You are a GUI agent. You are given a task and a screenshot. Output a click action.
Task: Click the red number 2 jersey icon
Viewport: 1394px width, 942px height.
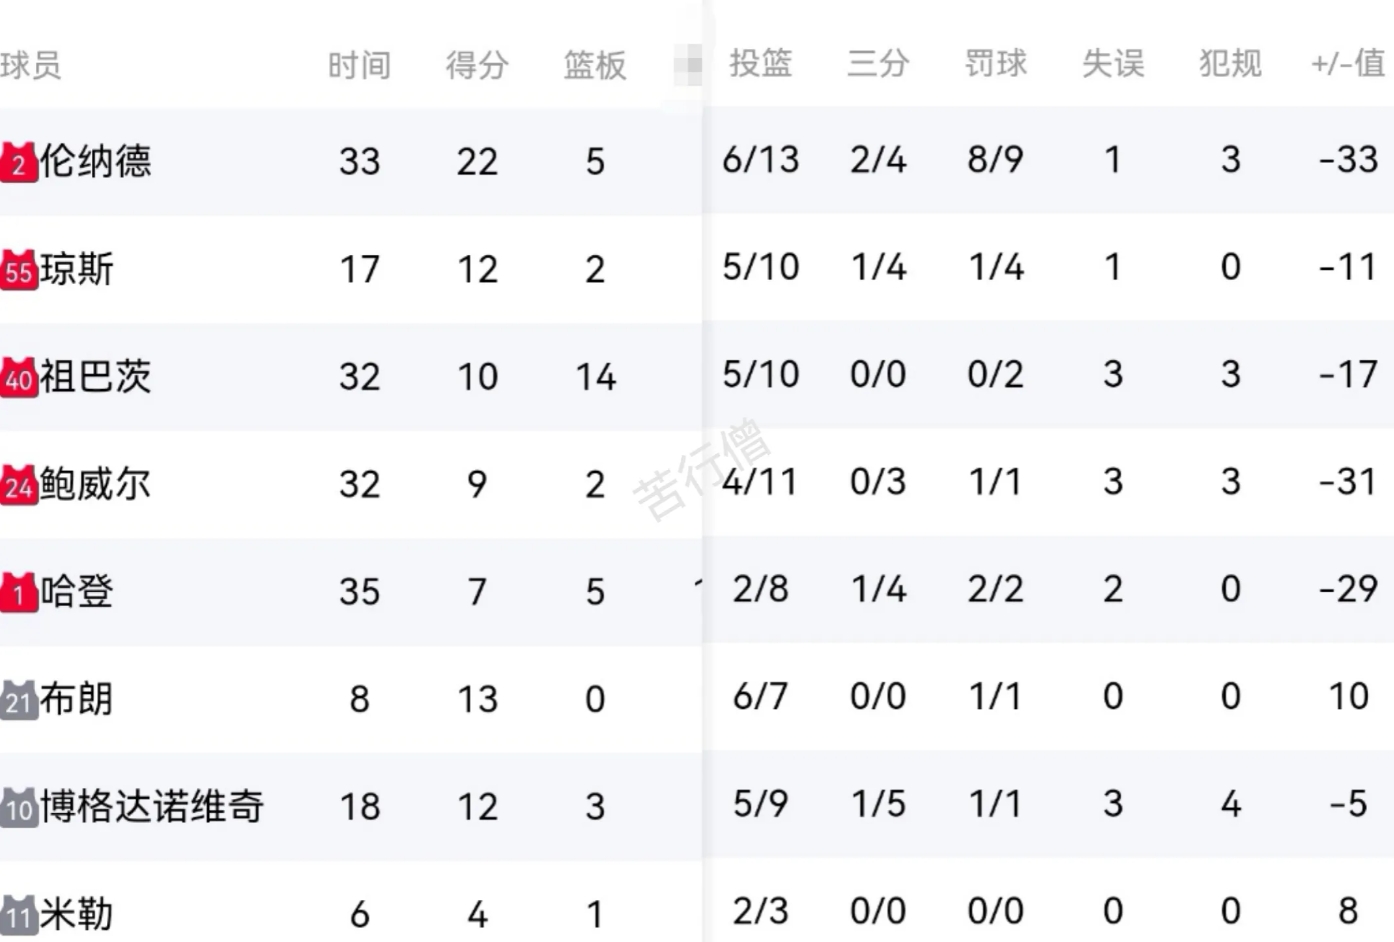tap(18, 162)
